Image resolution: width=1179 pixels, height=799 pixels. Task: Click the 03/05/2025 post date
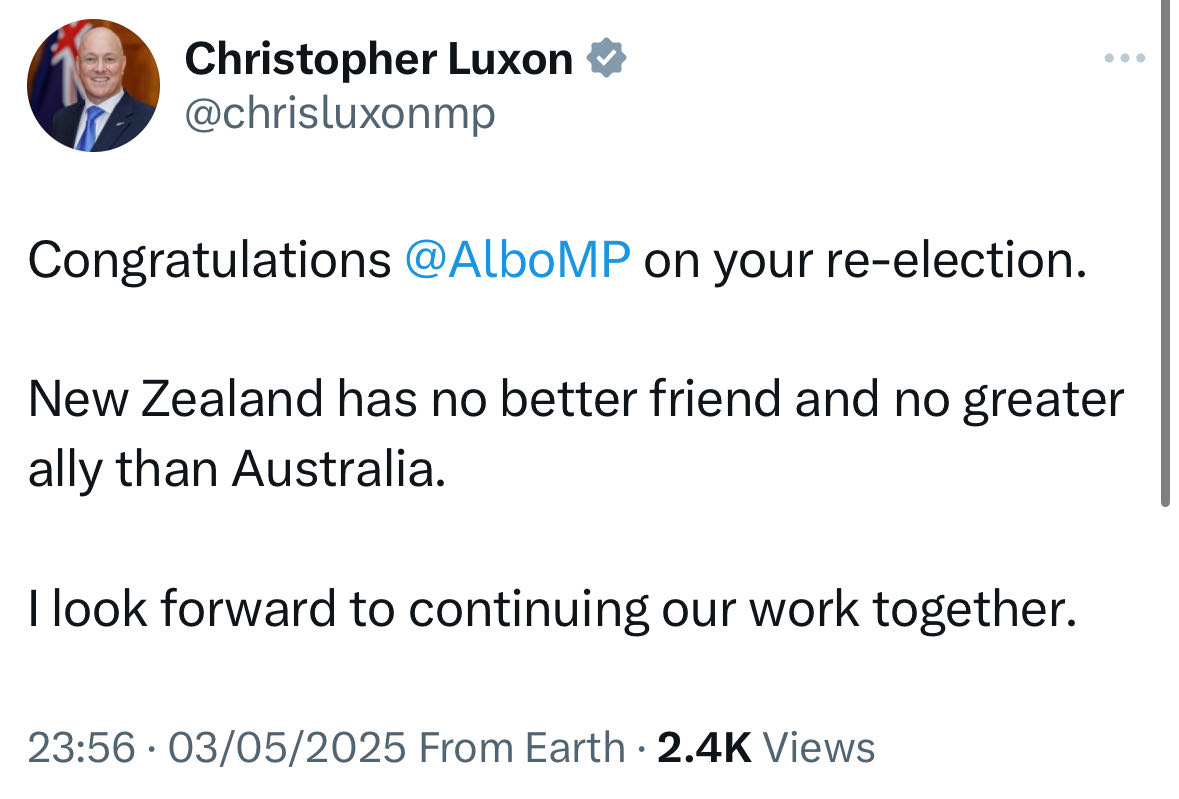pyautogui.click(x=287, y=747)
